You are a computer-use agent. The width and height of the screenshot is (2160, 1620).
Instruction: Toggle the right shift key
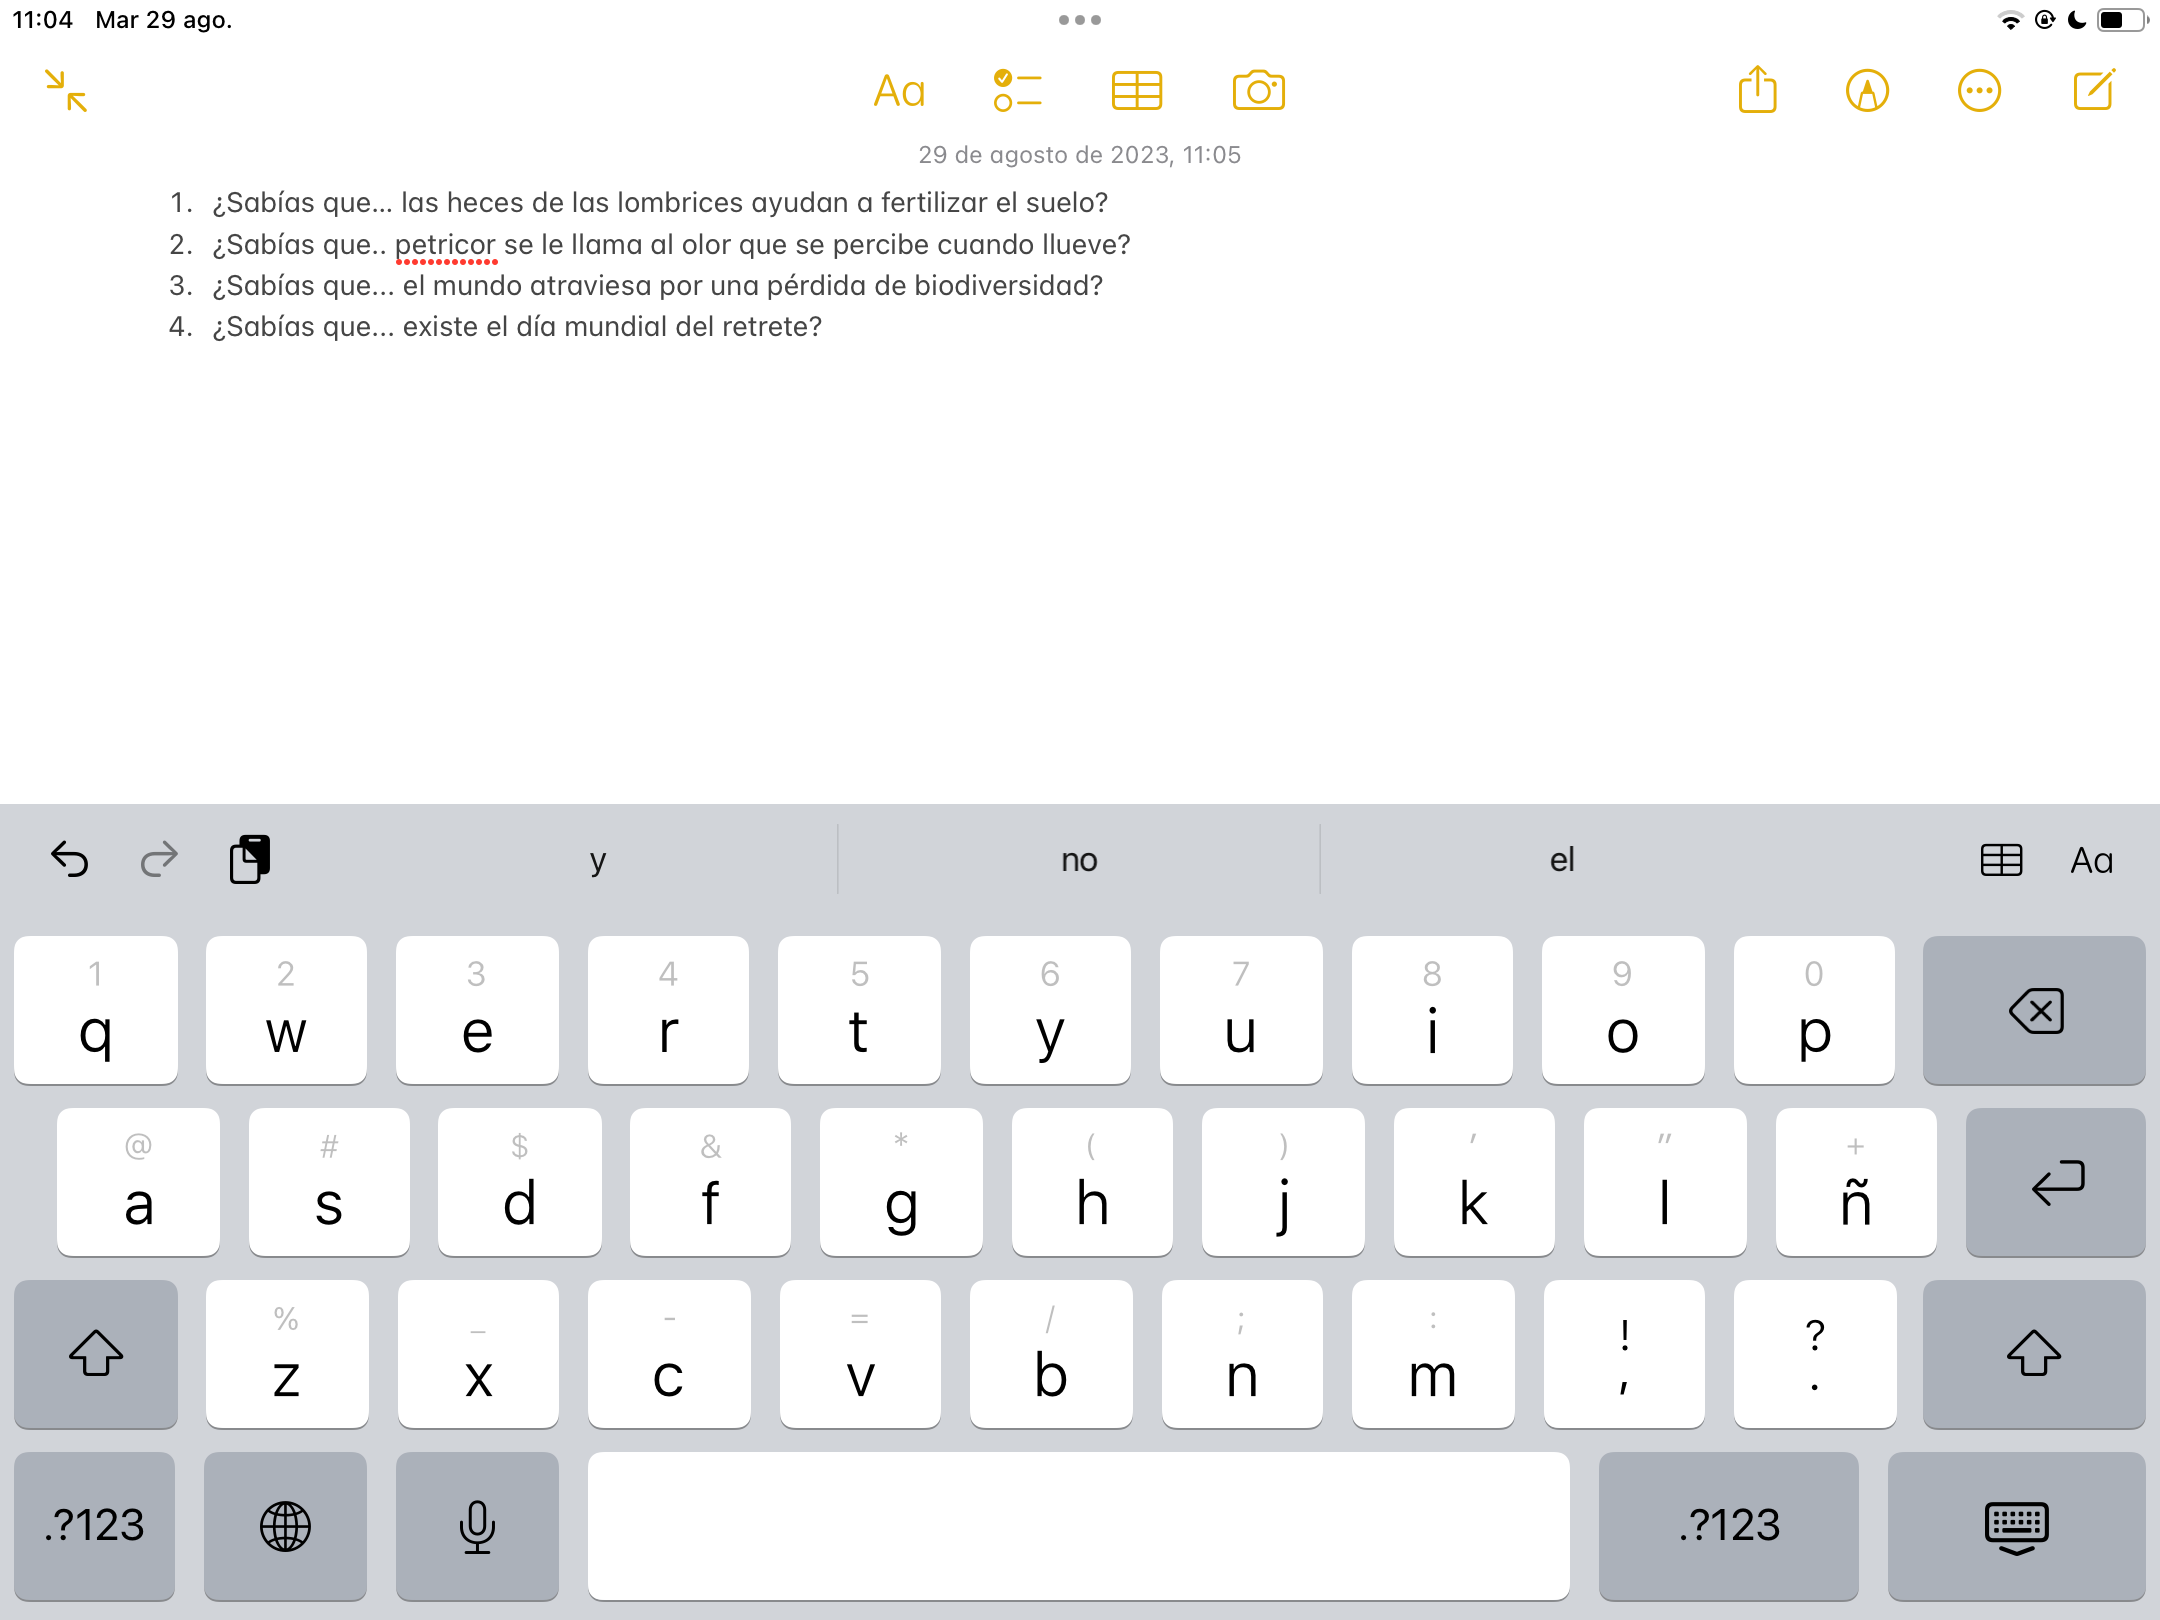[x=2034, y=1354]
